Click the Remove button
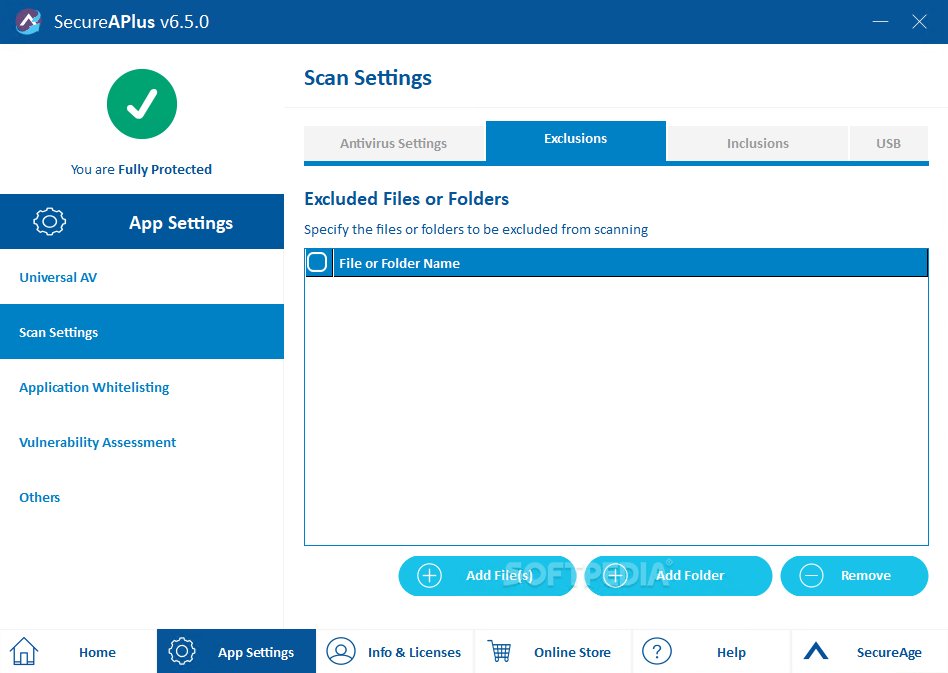Screen dimensions: 948x673 click(x=854, y=576)
